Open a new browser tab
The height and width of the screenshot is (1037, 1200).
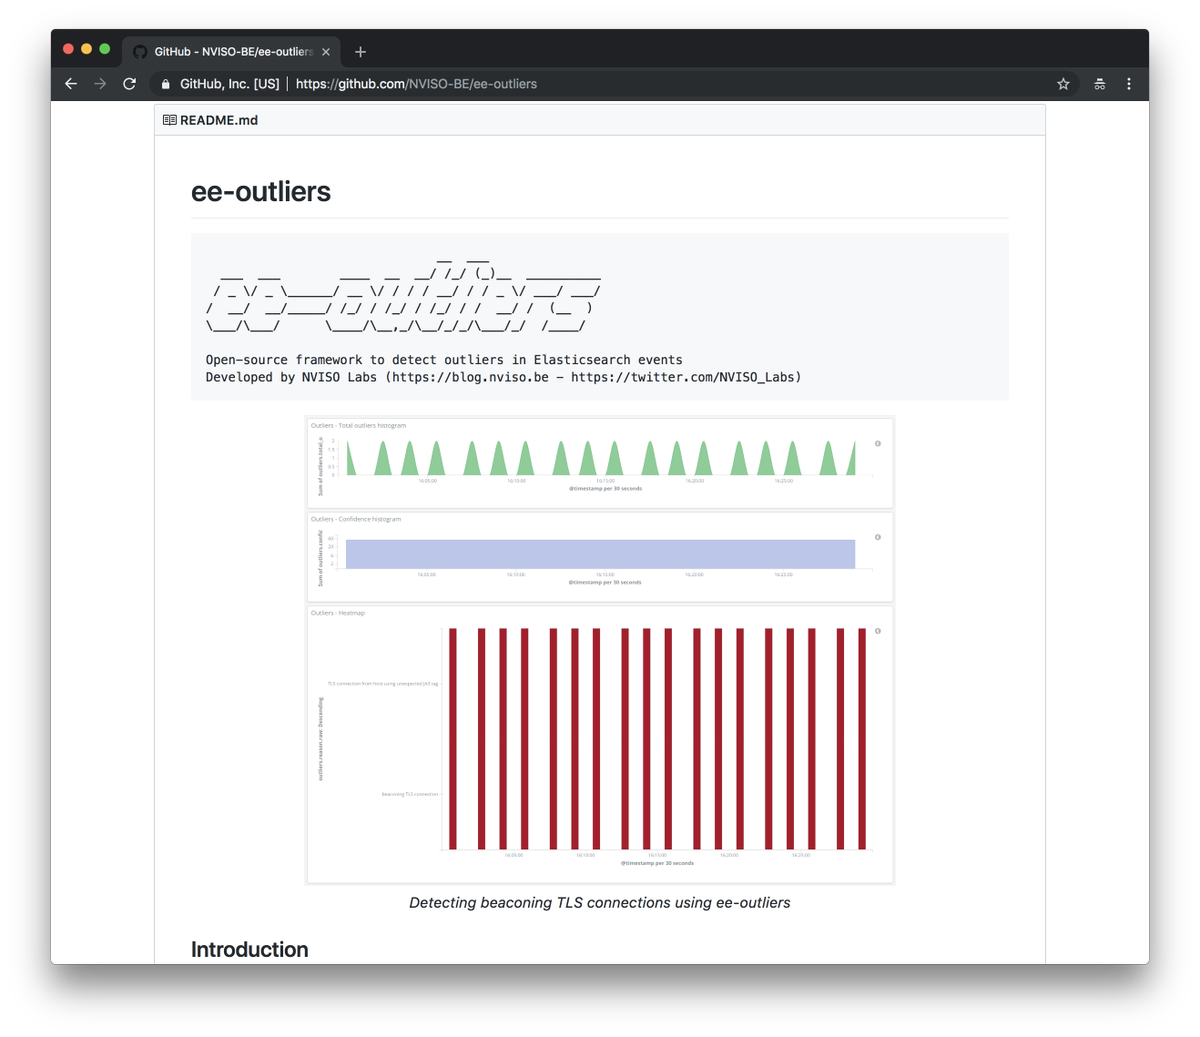click(x=360, y=52)
